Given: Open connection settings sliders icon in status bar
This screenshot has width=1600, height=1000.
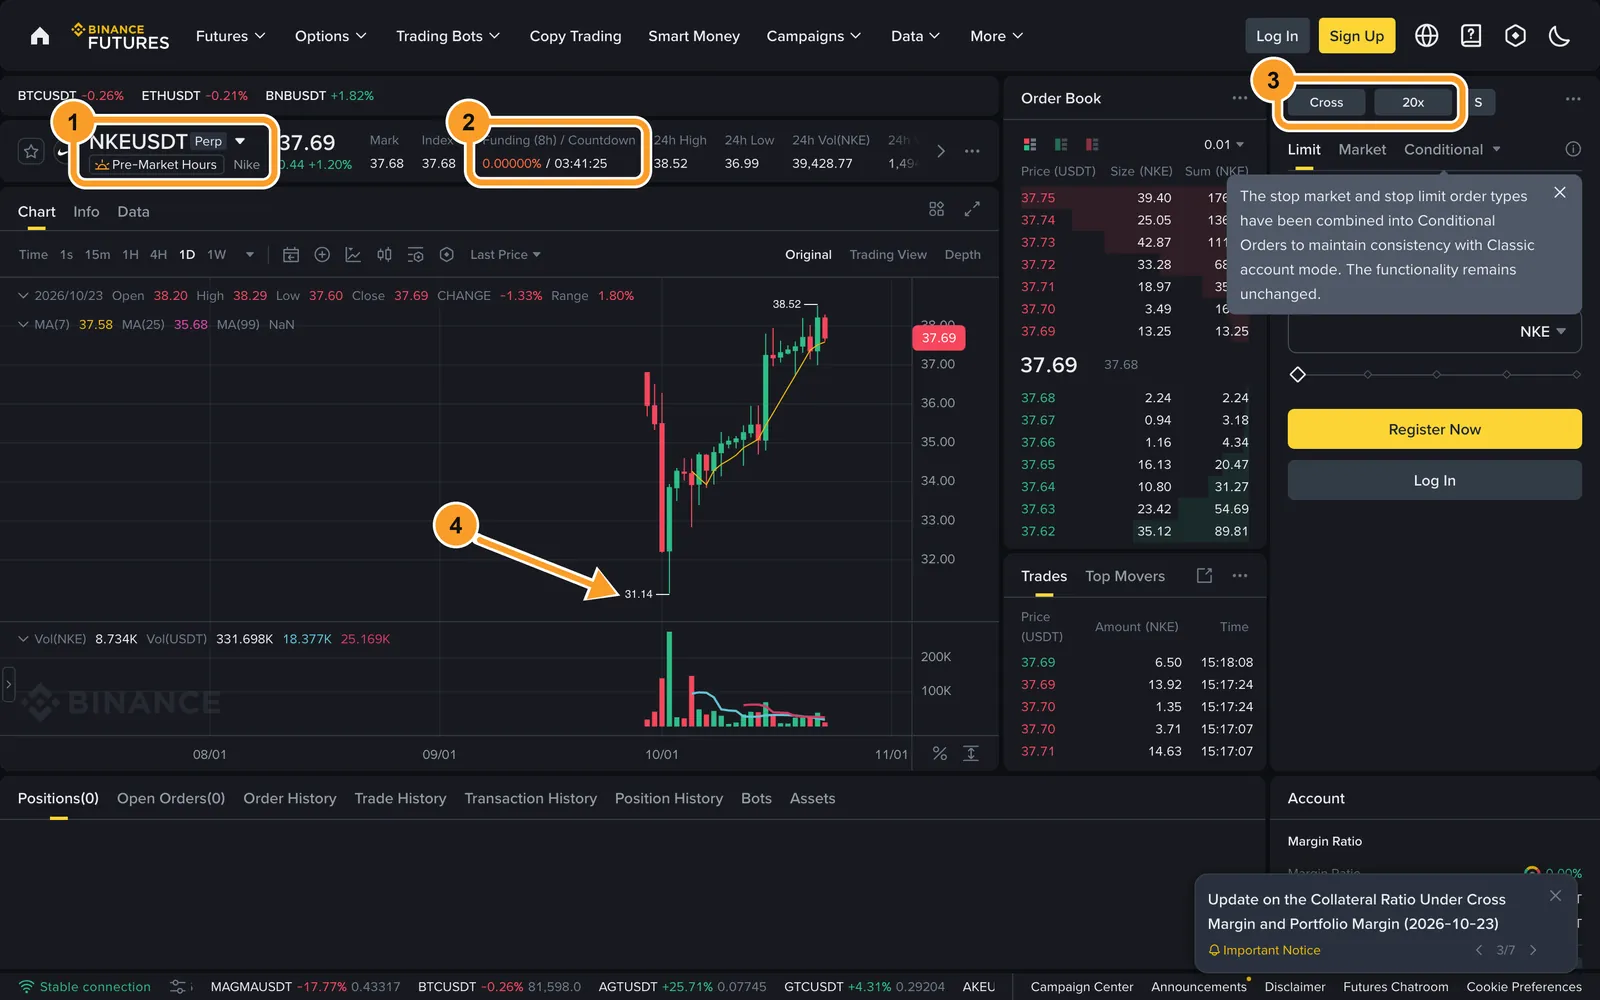Looking at the screenshot, I should 178,987.
